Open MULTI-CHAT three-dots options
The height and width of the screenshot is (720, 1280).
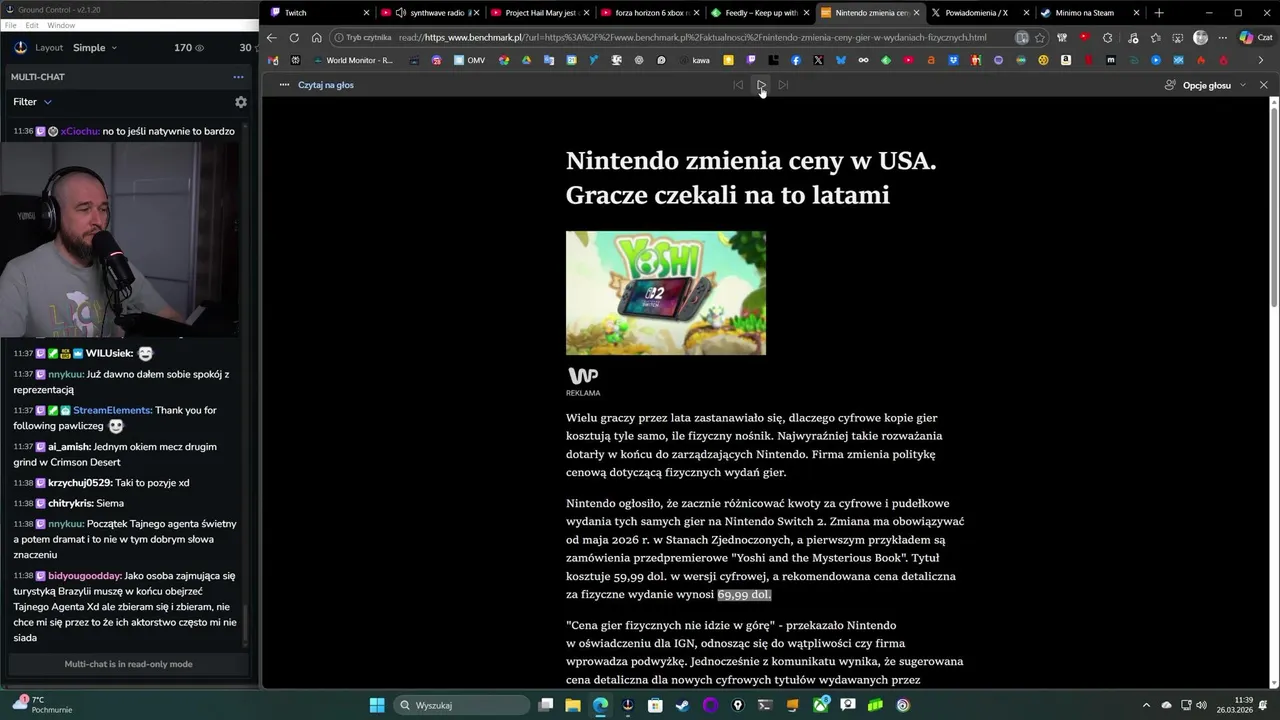238,77
